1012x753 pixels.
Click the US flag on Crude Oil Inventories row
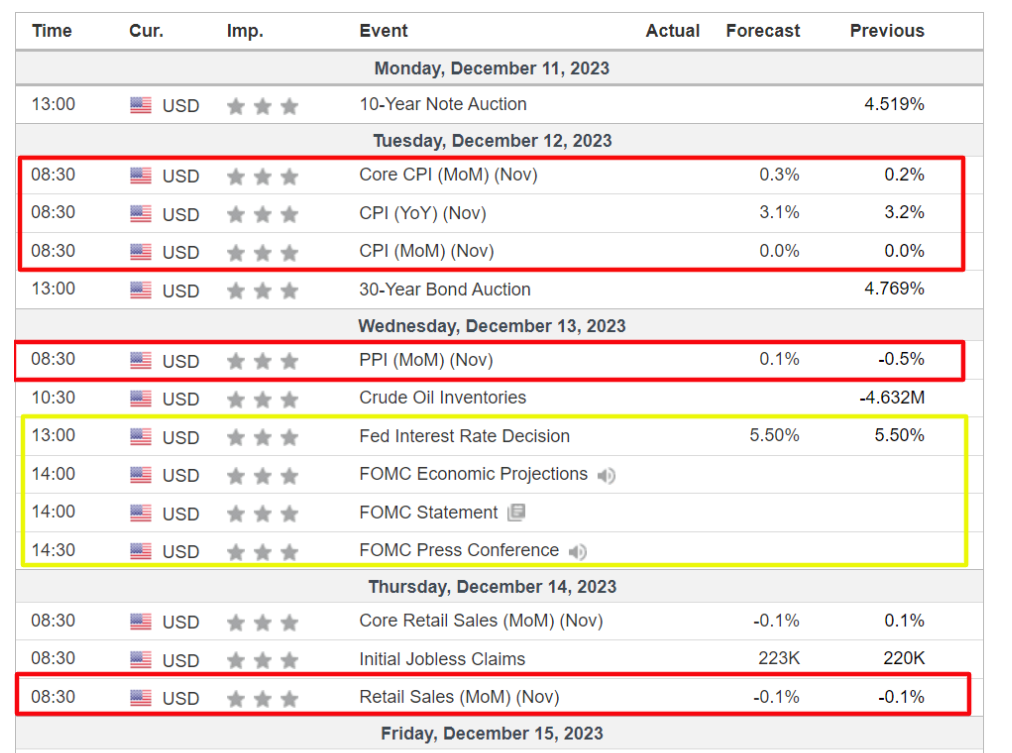[141, 399]
